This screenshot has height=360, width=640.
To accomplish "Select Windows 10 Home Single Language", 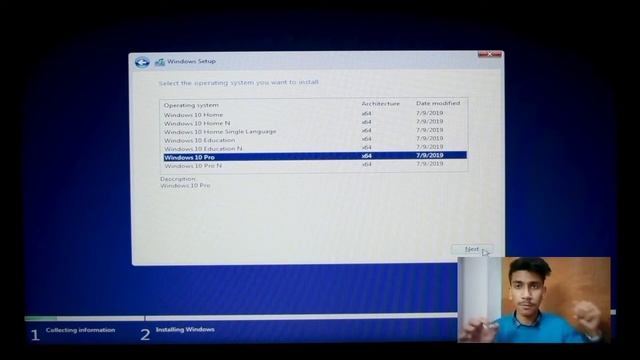I will (x=315, y=131).
